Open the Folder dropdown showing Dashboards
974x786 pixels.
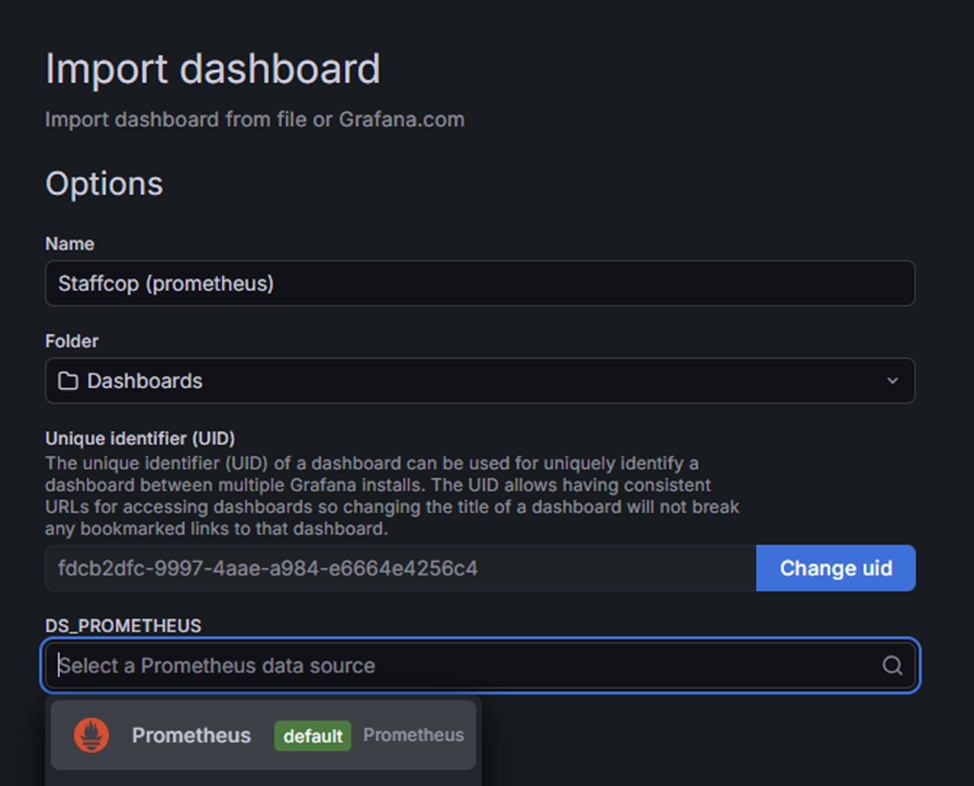click(x=480, y=380)
